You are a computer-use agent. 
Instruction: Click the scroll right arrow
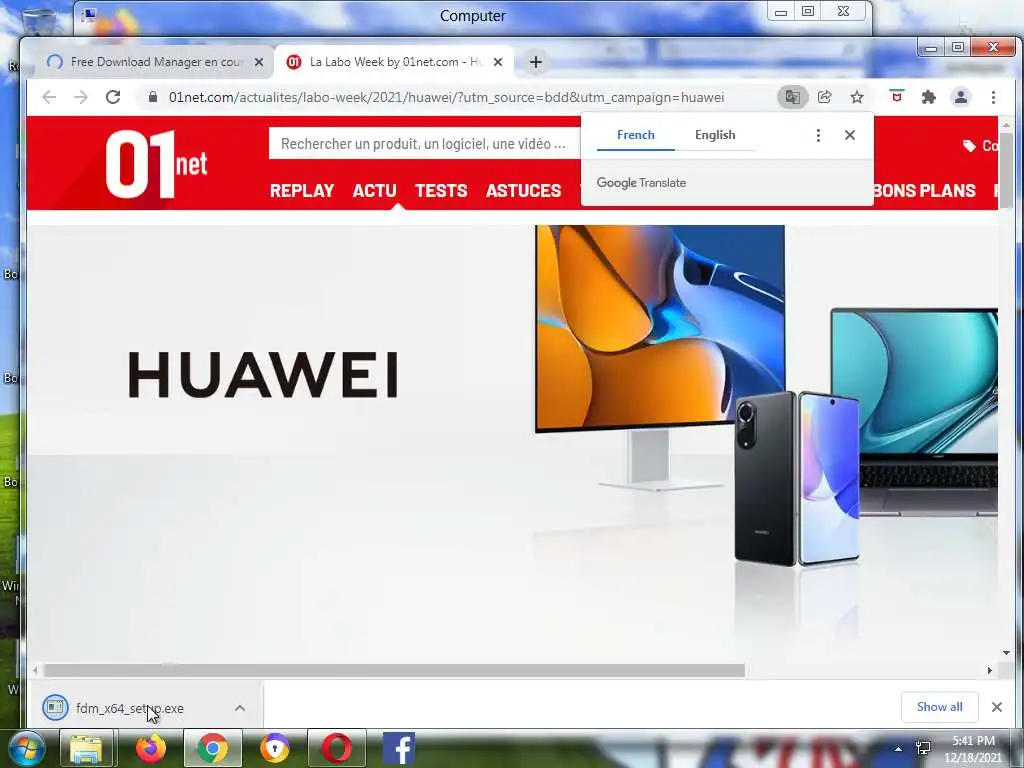989,671
